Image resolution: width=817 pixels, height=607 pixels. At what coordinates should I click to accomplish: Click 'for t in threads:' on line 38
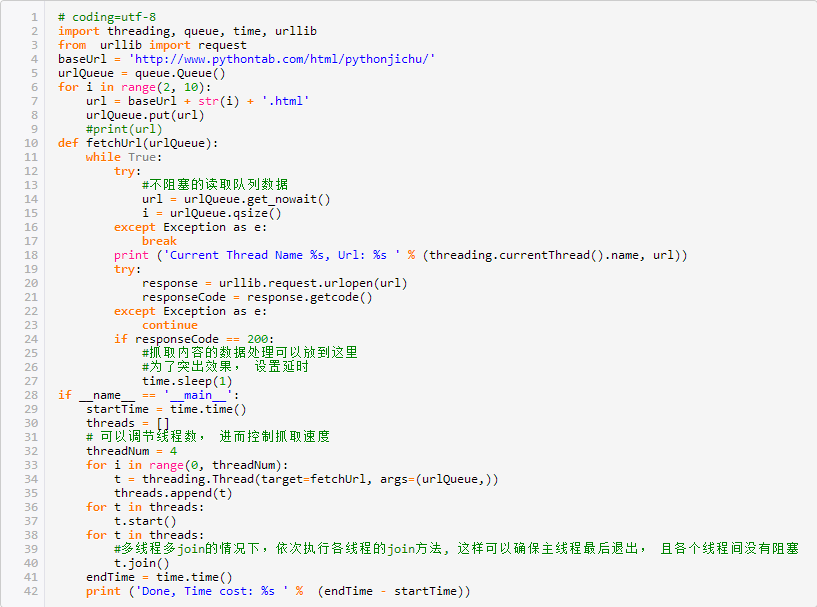tap(145, 536)
